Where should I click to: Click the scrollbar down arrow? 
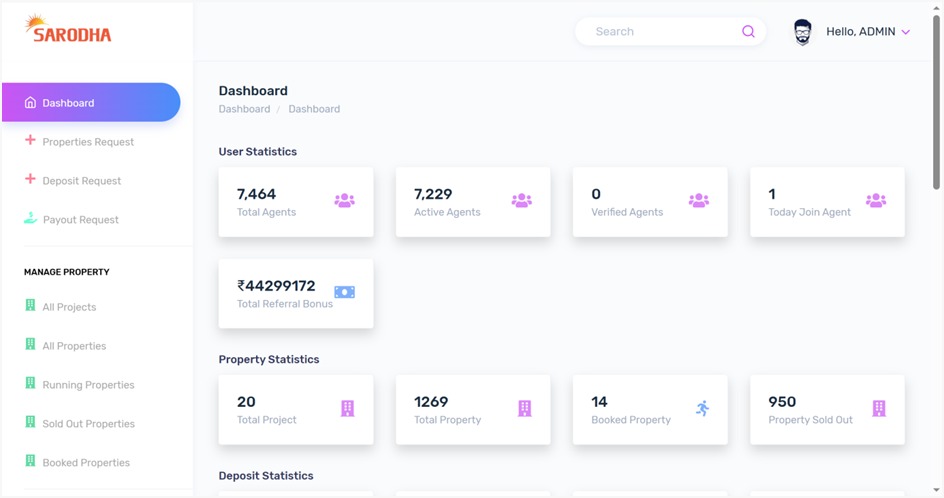coord(936,490)
